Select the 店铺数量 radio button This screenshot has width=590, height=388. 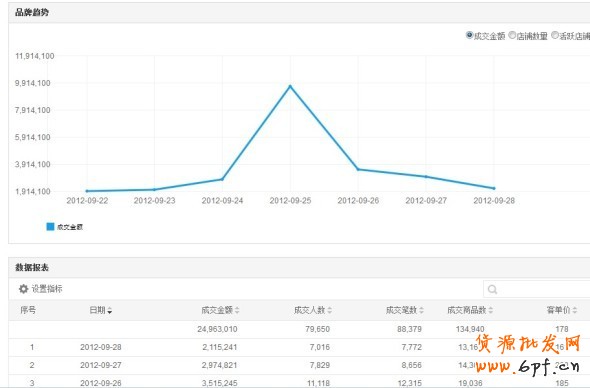512,35
